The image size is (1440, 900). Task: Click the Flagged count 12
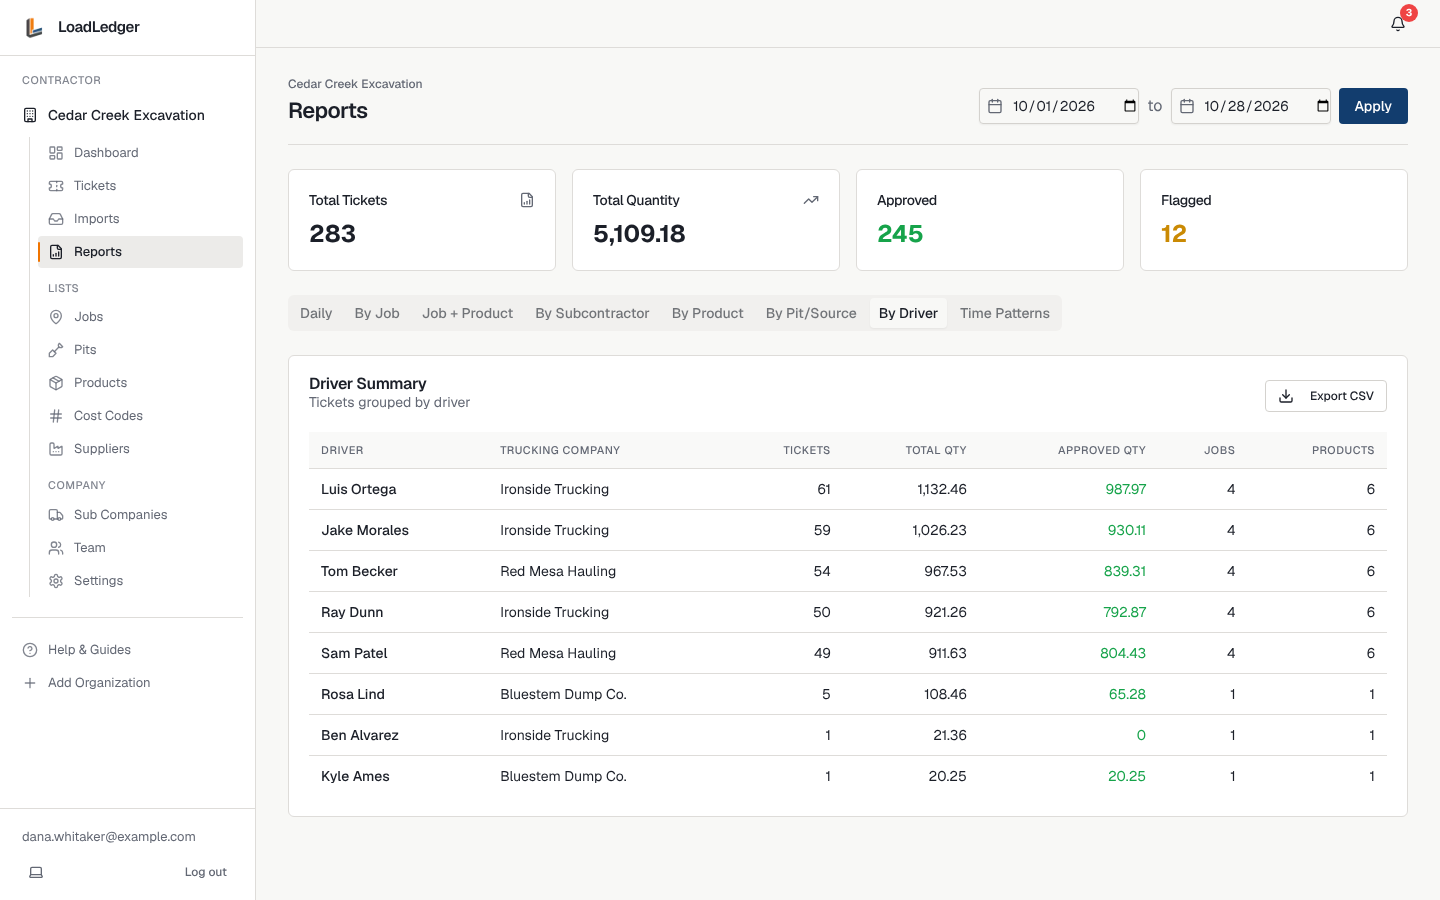(1174, 233)
